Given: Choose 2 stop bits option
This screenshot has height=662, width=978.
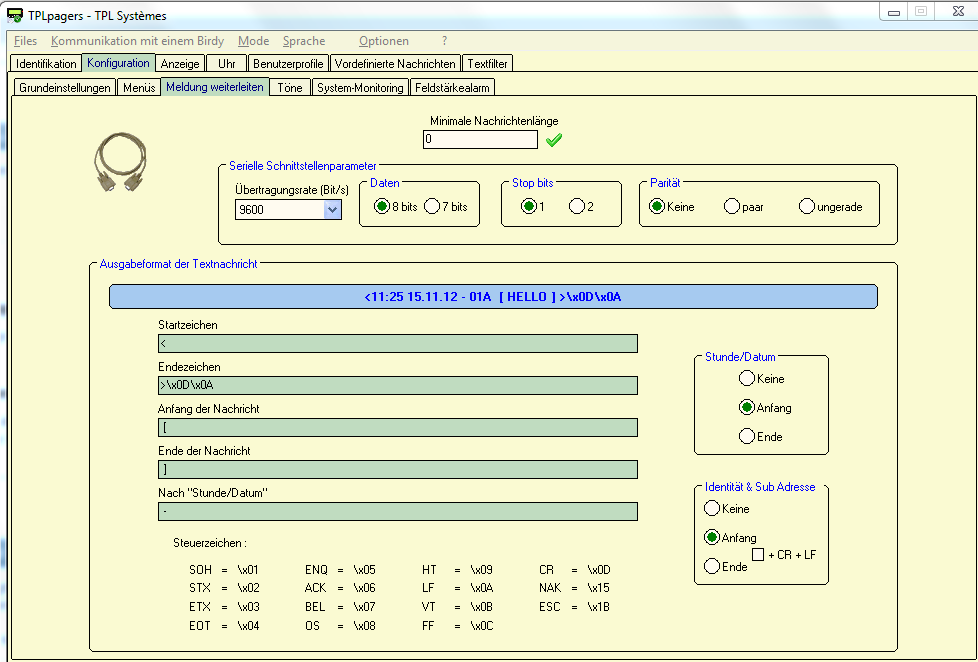Looking at the screenshot, I should 576,207.
